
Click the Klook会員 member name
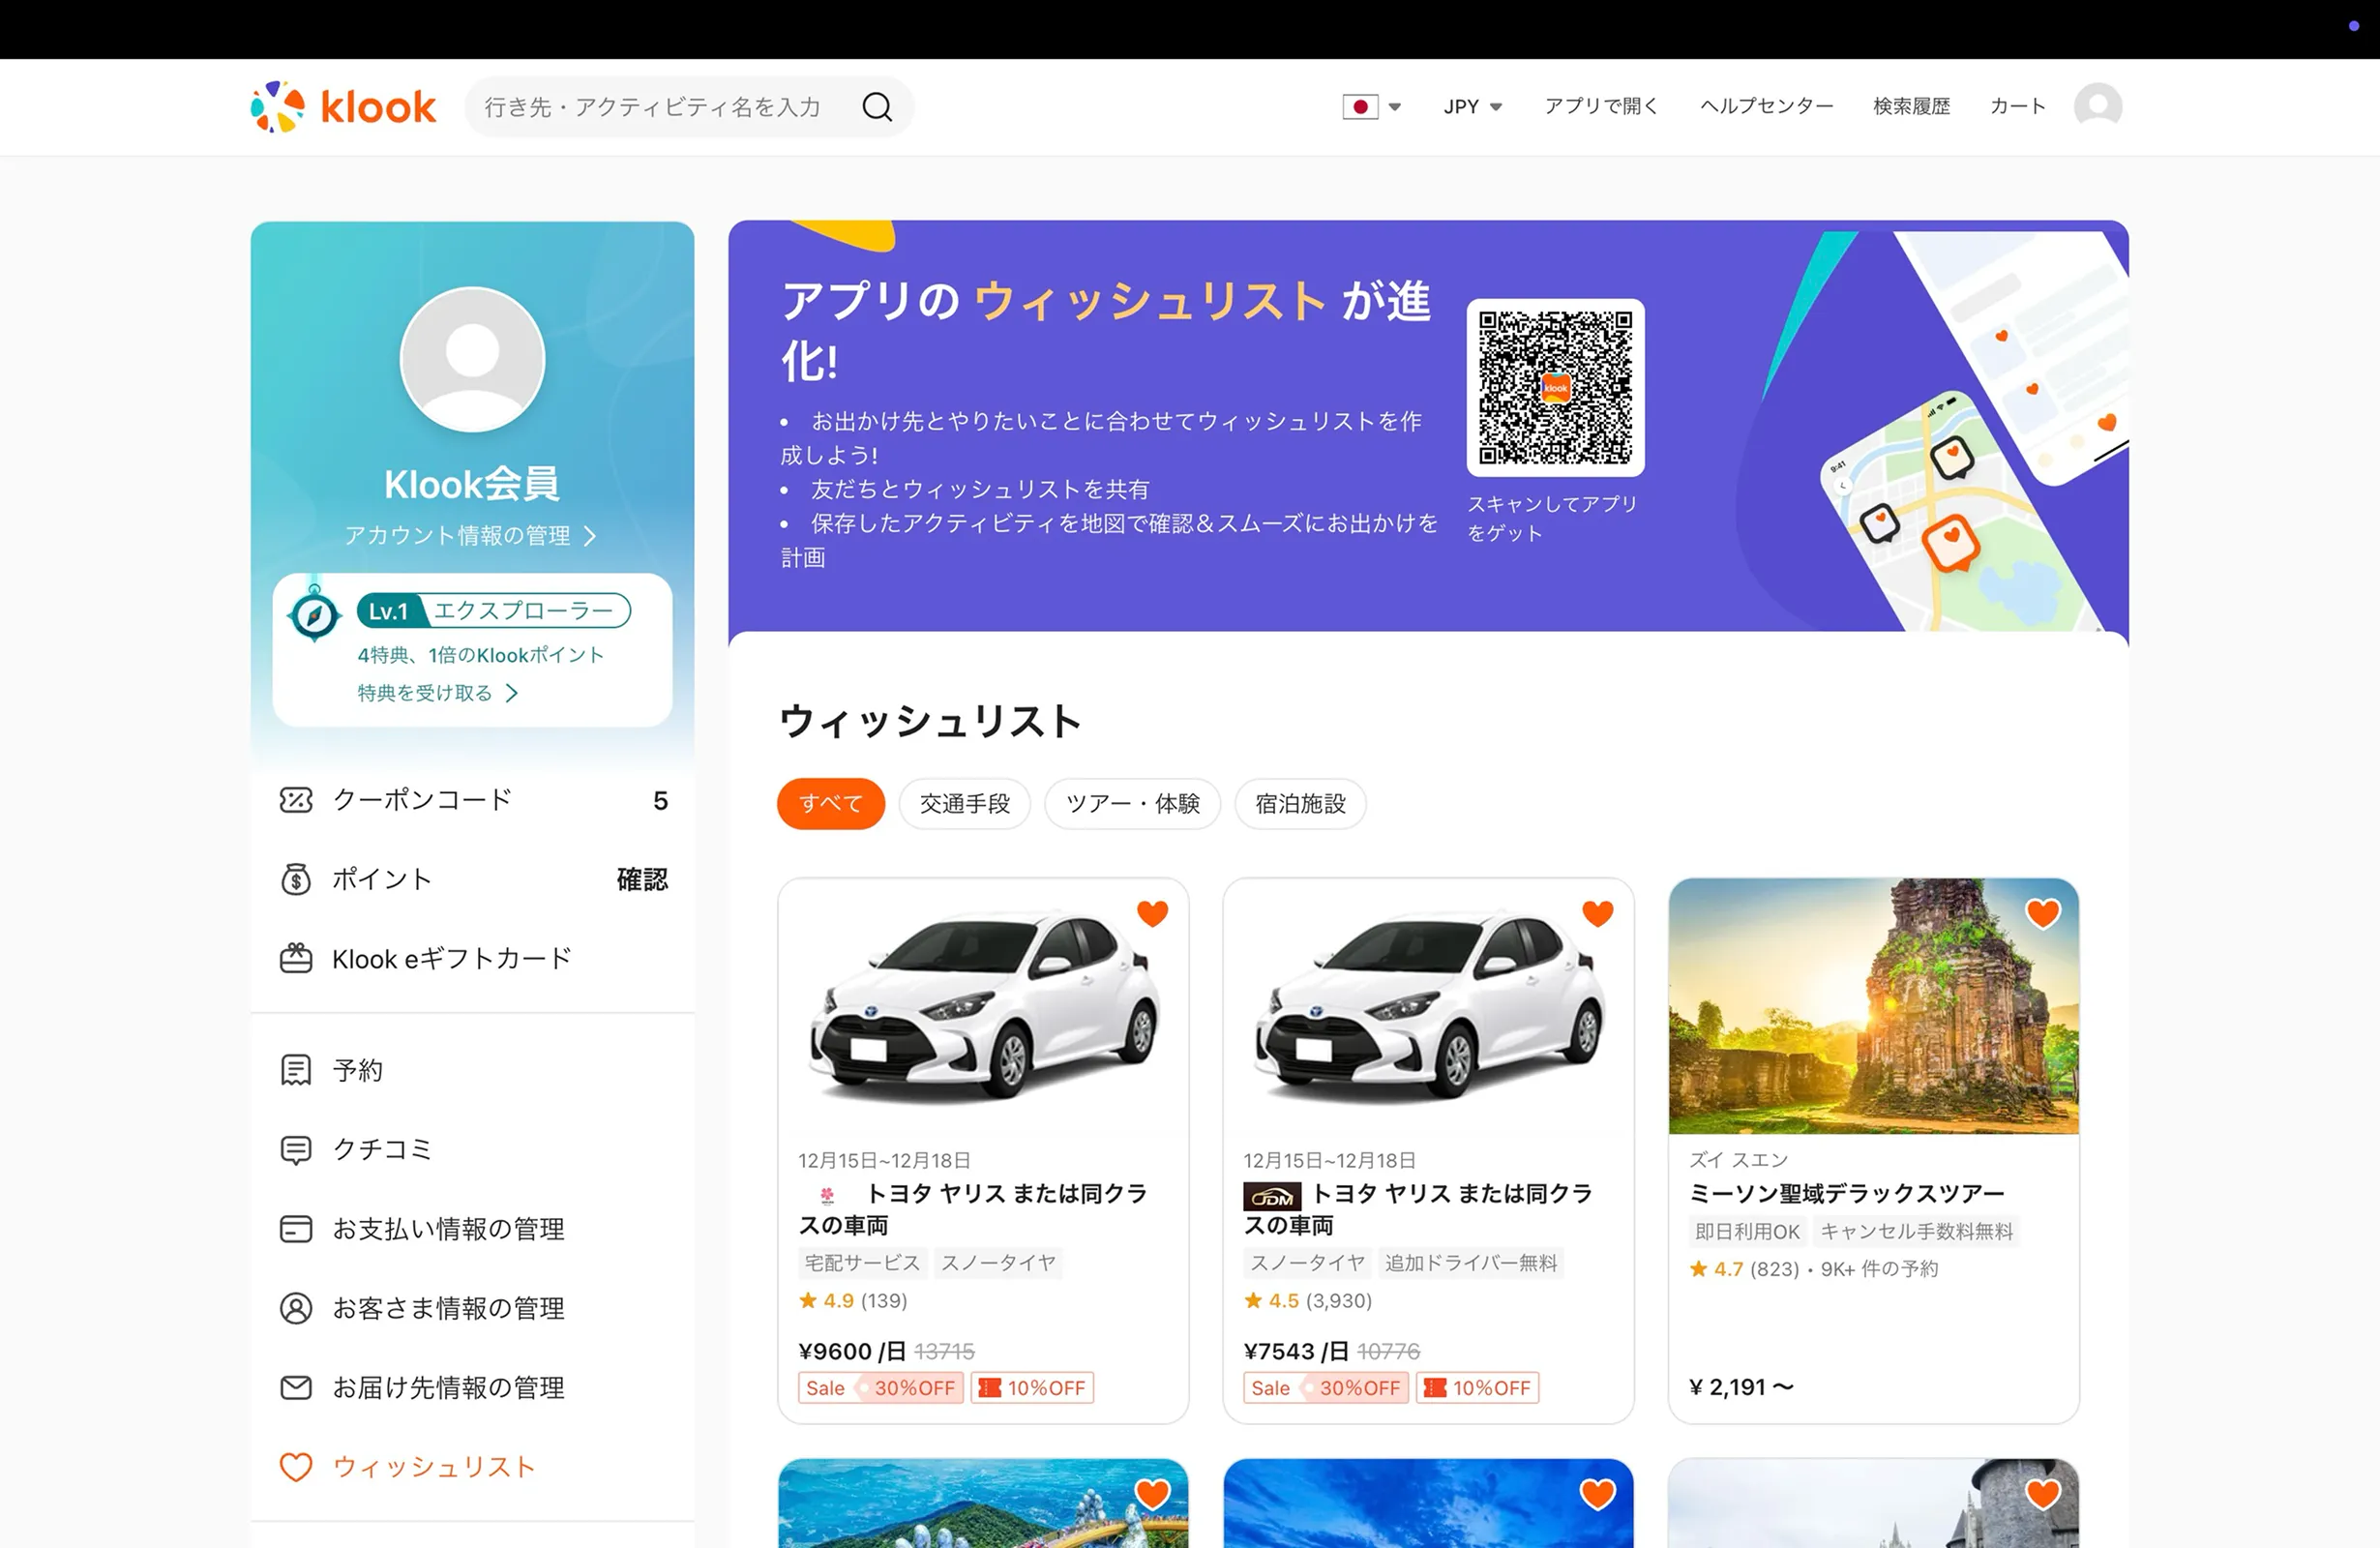[x=472, y=484]
